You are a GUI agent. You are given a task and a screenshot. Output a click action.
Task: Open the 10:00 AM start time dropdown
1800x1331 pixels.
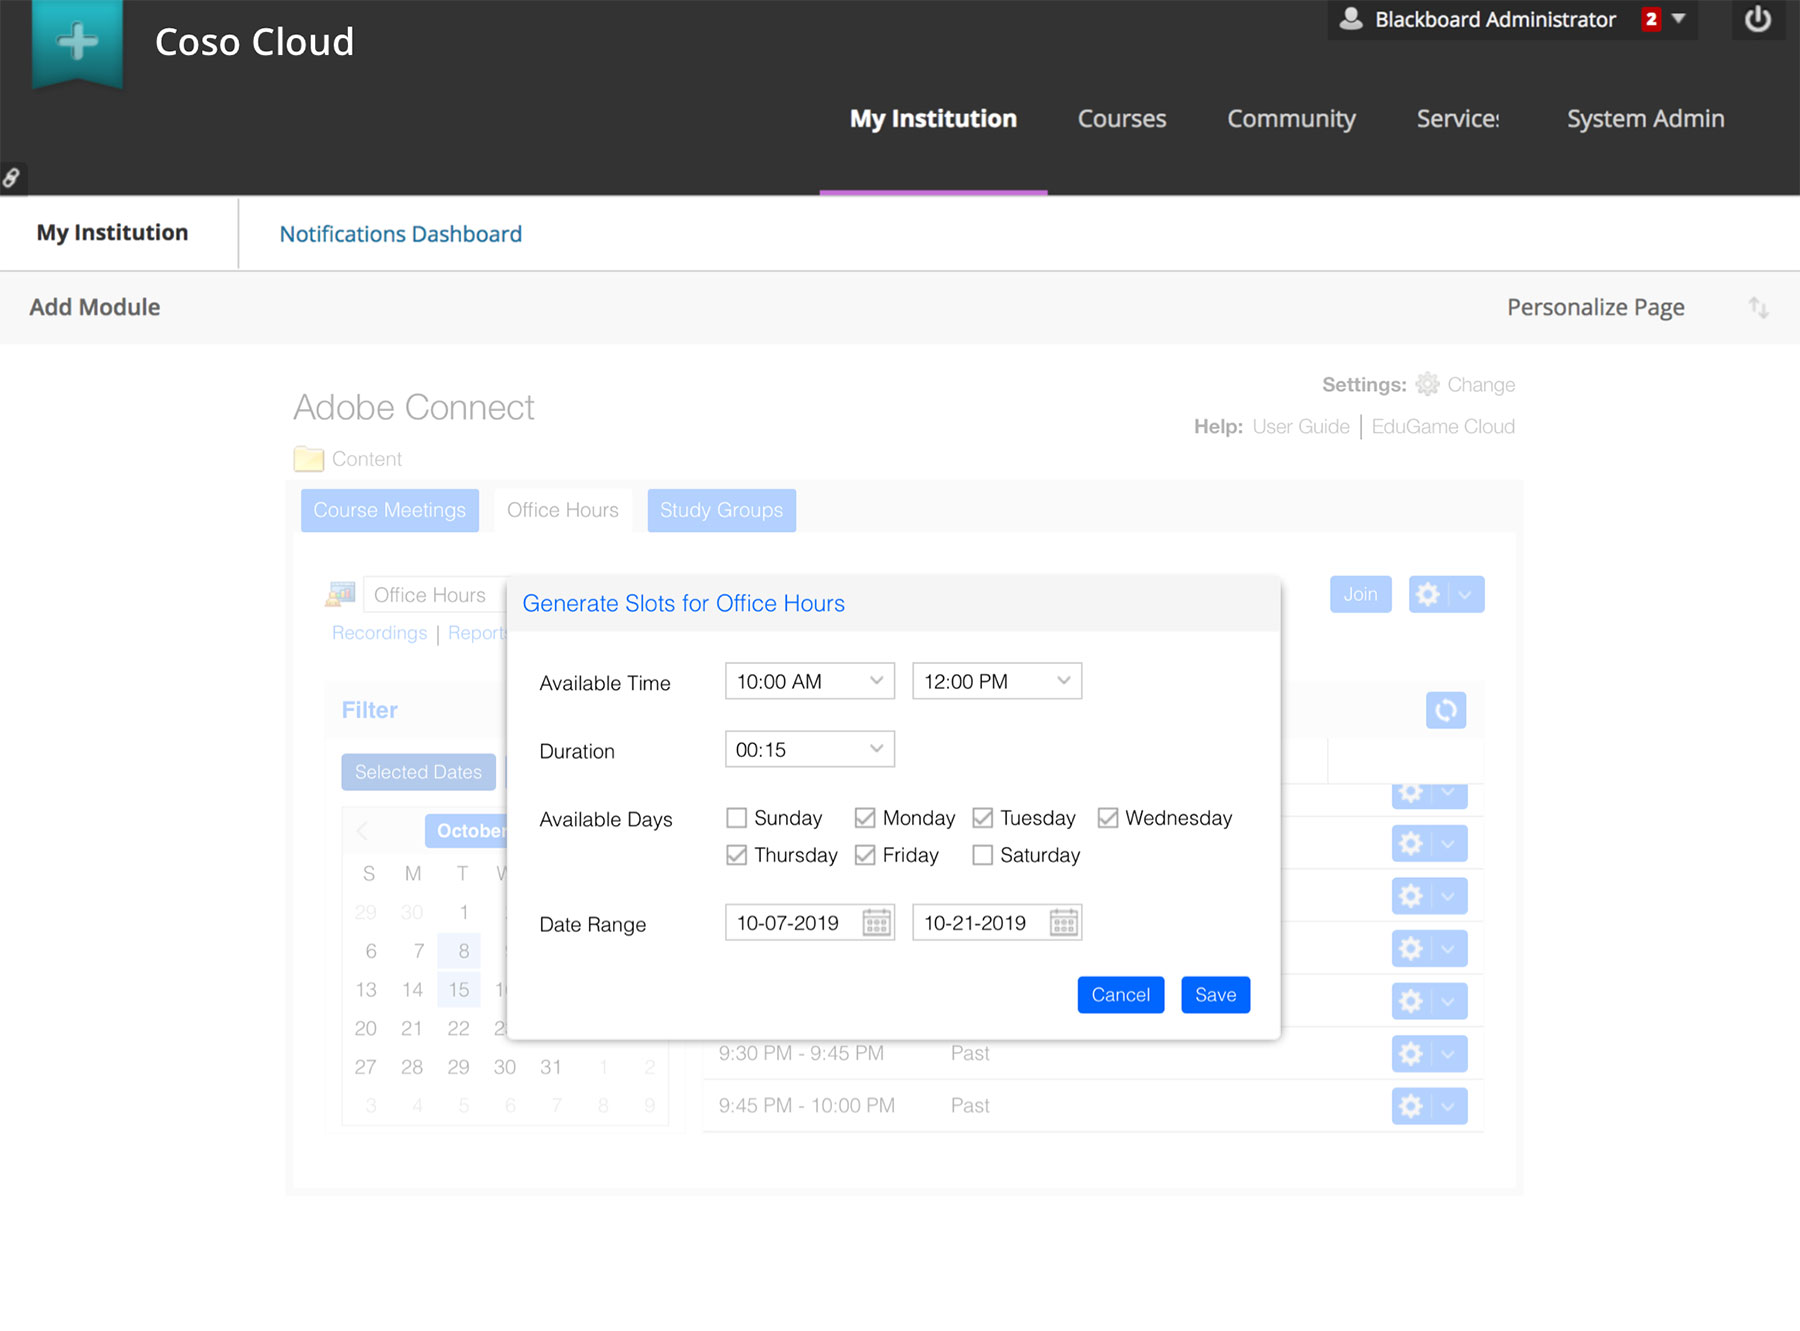(x=810, y=681)
